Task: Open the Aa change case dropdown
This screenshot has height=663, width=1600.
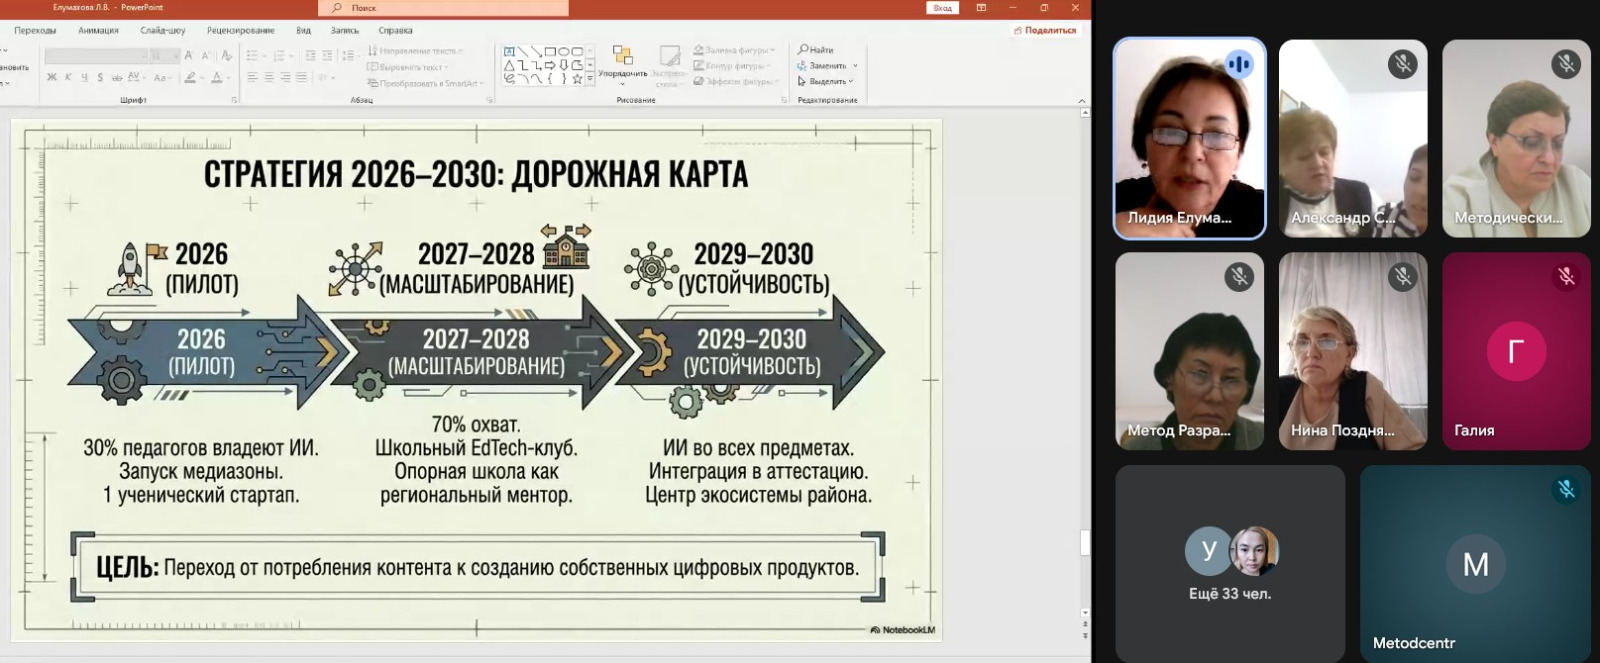Action: coord(162,77)
